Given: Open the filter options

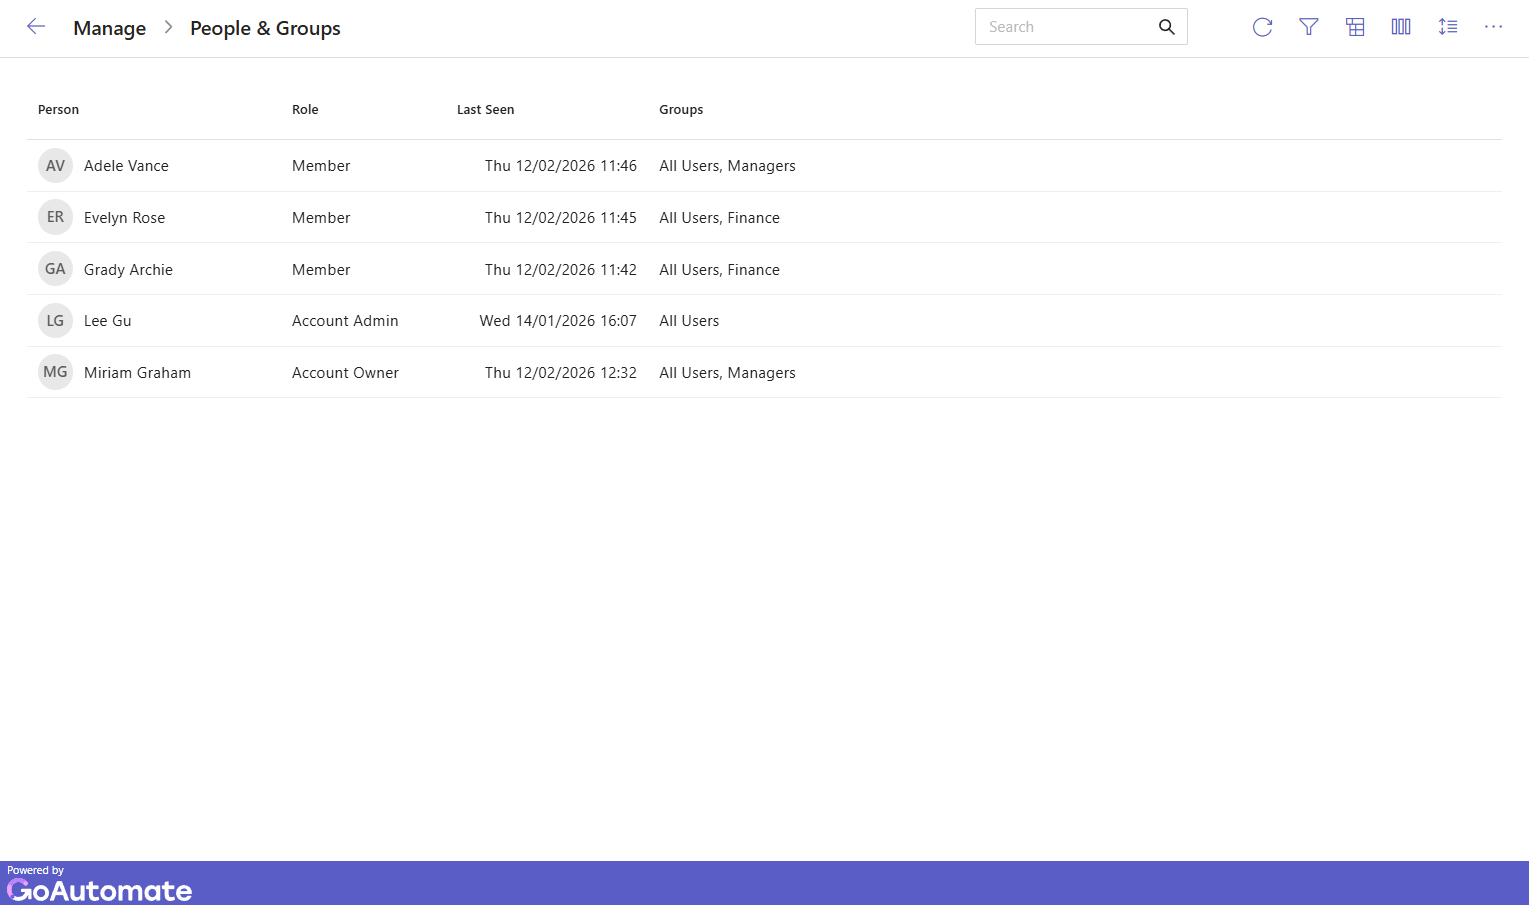Looking at the screenshot, I should click(1308, 27).
